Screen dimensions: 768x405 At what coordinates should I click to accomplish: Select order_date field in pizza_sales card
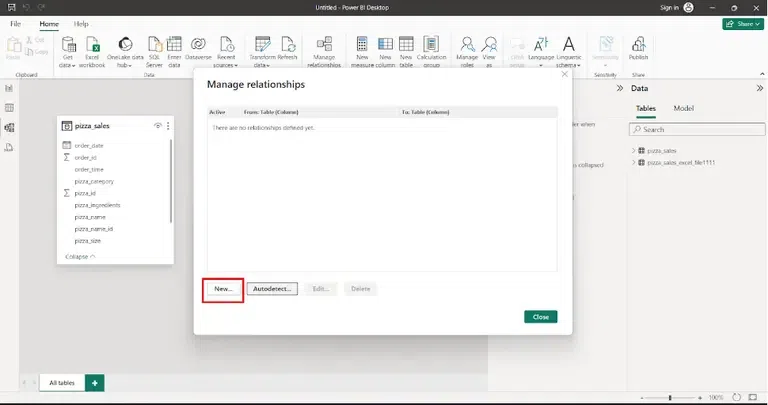tap(89, 145)
